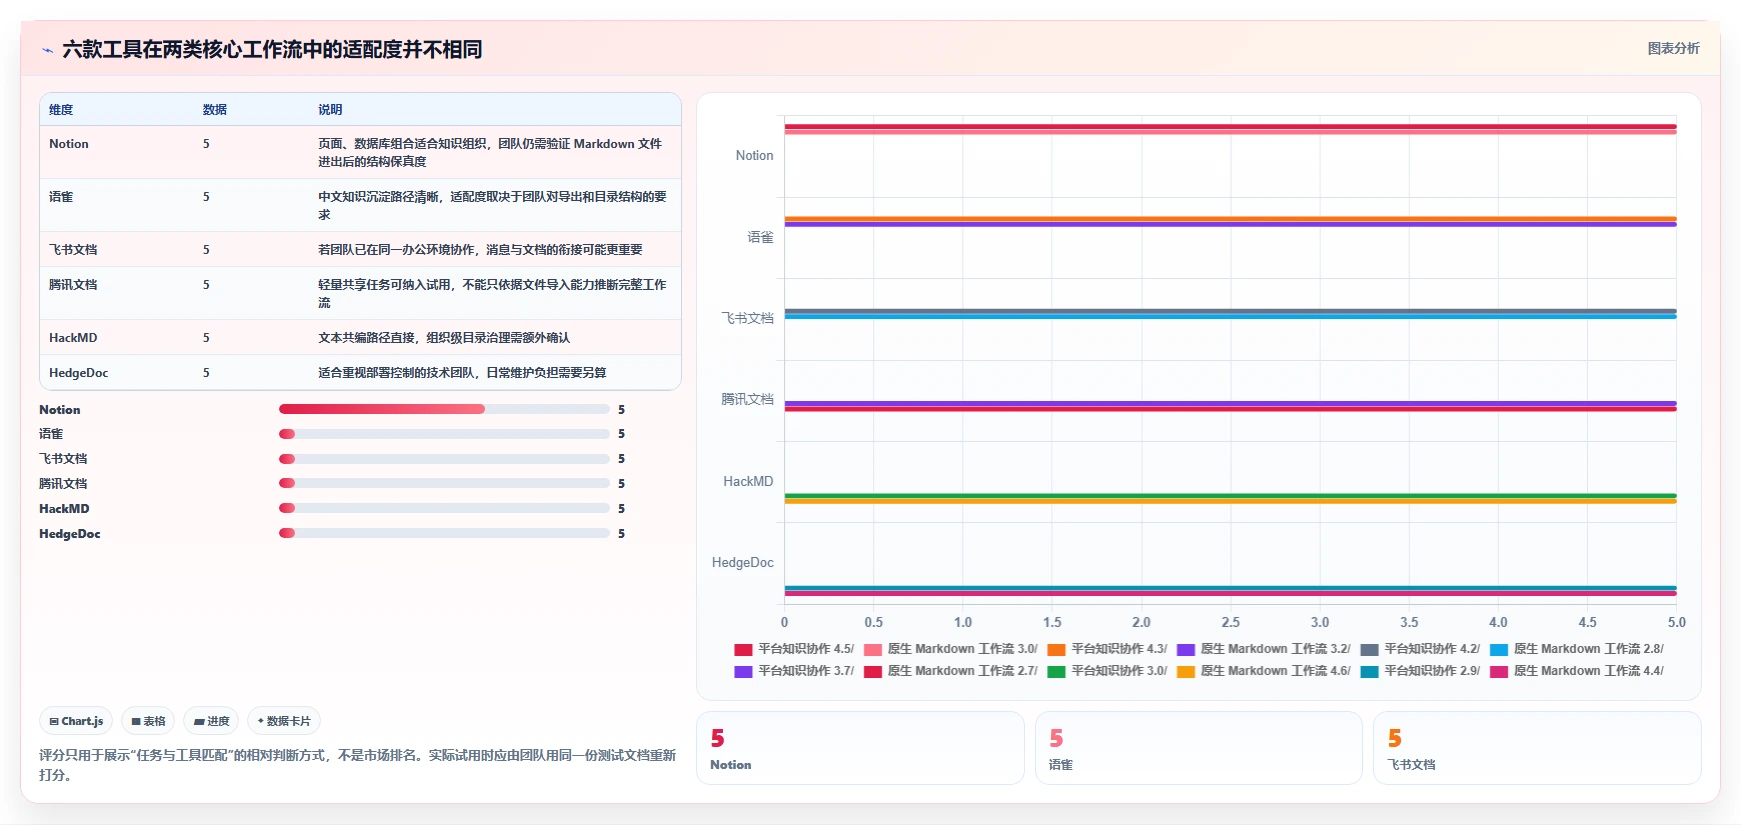Select the 表格 tag
This screenshot has height=825, width=1741.
click(148, 721)
